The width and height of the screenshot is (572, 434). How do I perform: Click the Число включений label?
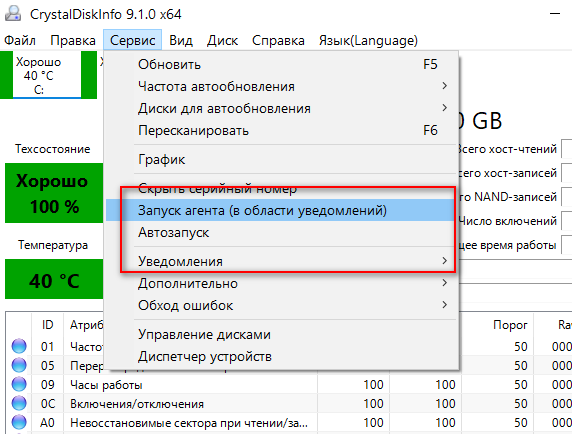click(x=507, y=221)
